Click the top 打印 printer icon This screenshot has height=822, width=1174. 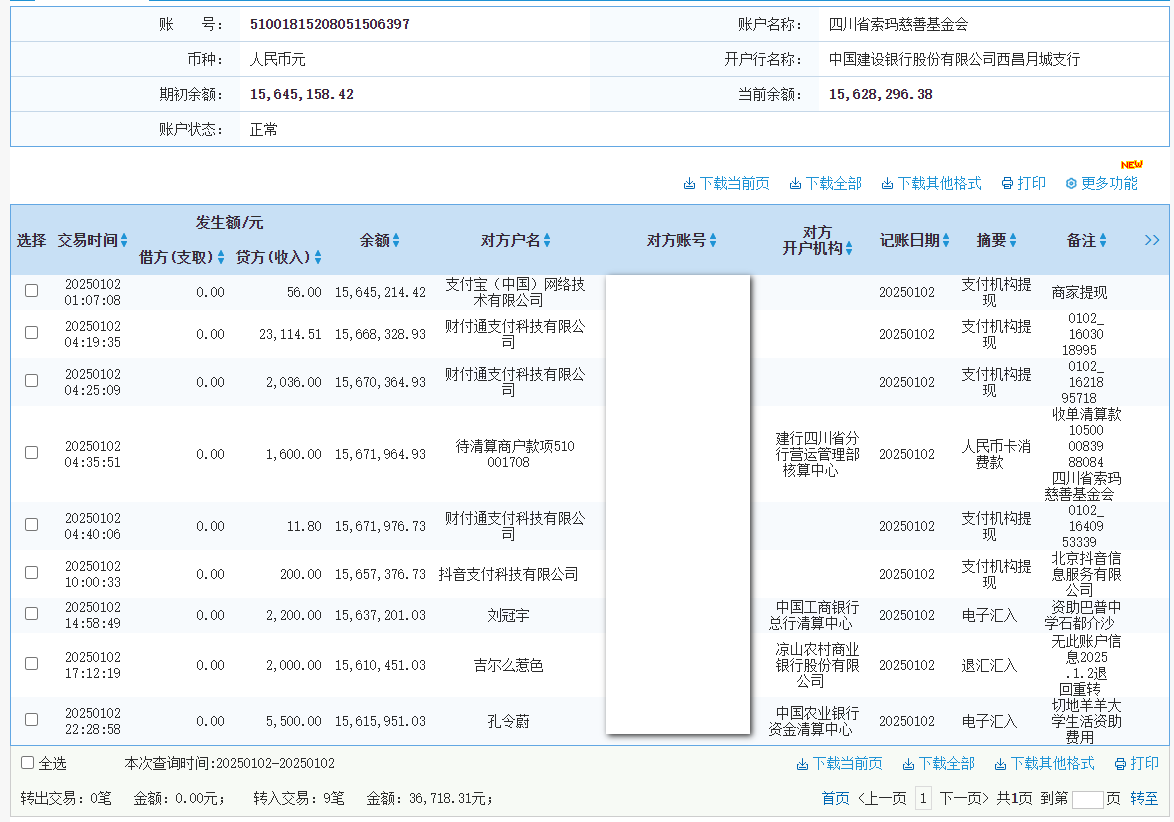[x=1007, y=184]
